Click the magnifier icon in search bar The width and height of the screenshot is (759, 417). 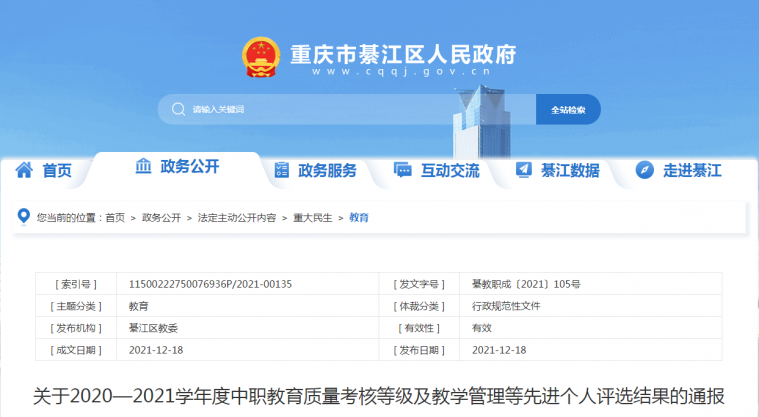pyautogui.click(x=178, y=109)
